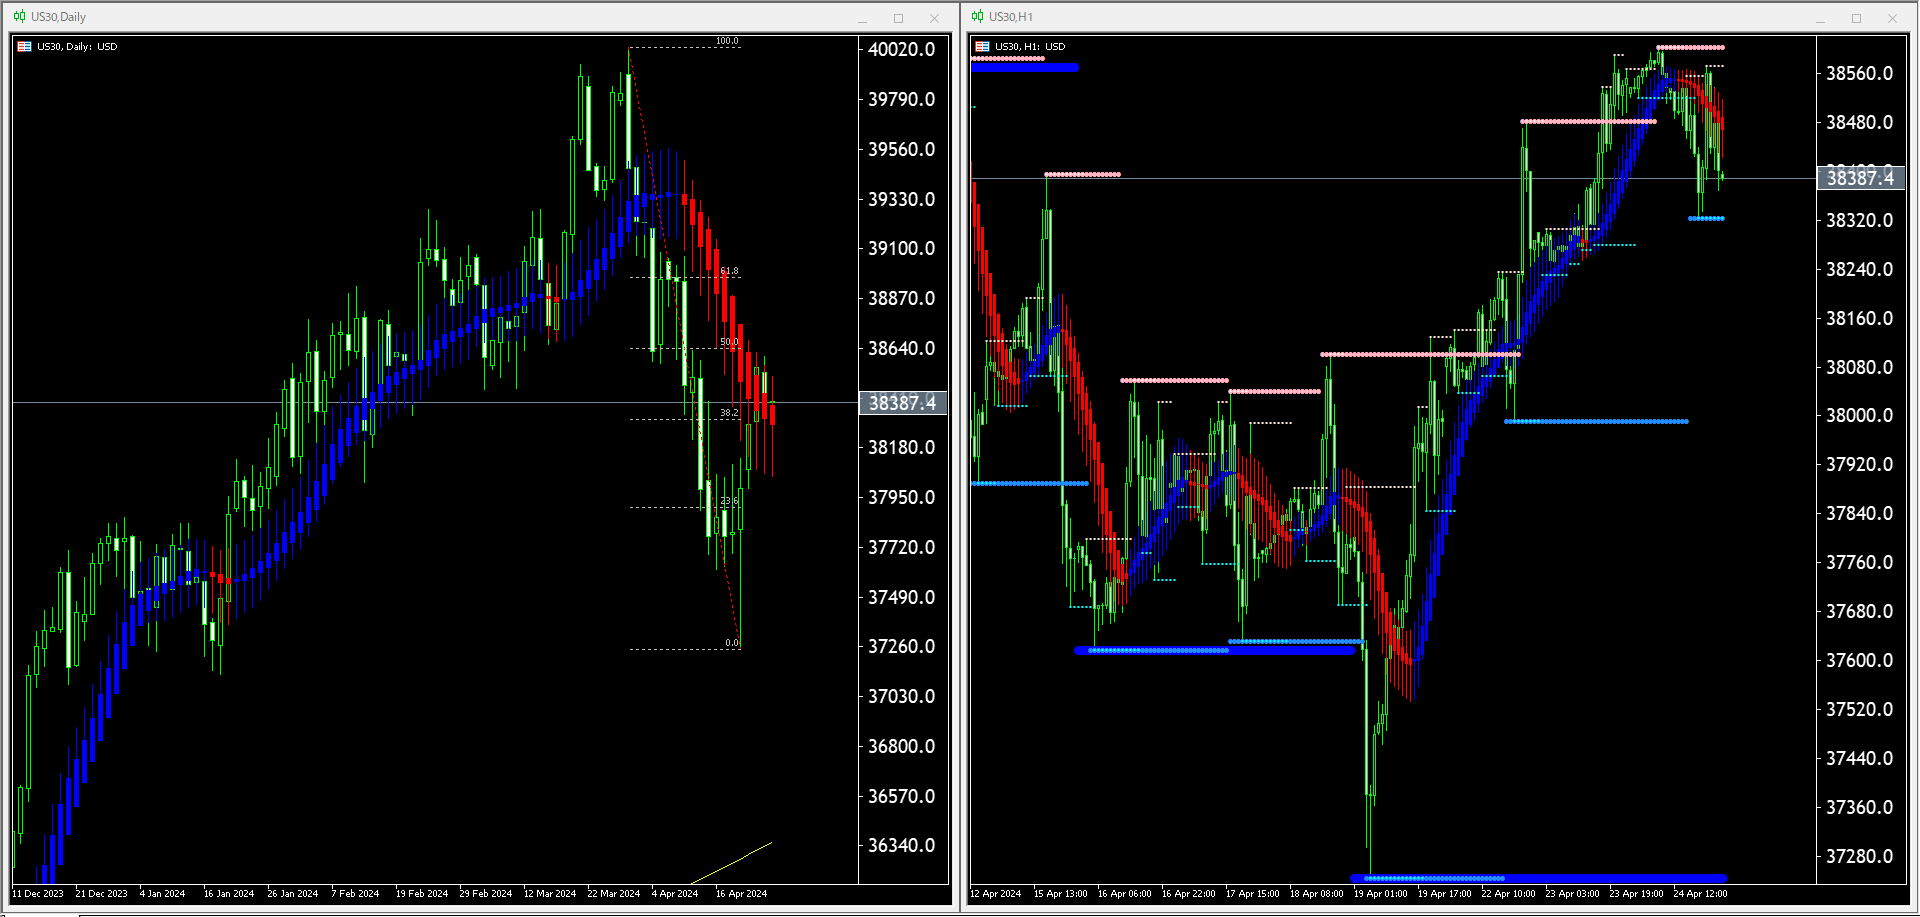Image resolution: width=1920 pixels, height=917 pixels.
Task: Click the one-click trading icon on H1 chart
Action: pos(982,46)
